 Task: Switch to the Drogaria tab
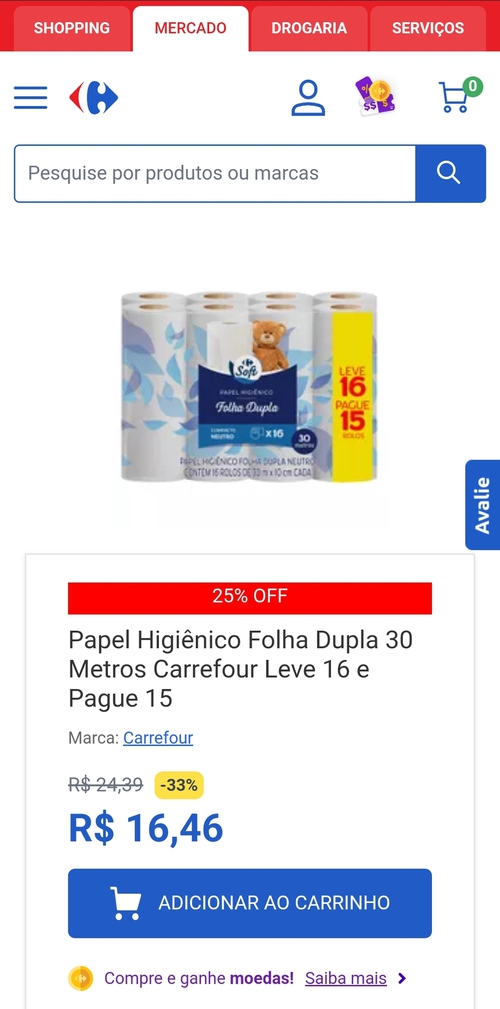tap(309, 28)
